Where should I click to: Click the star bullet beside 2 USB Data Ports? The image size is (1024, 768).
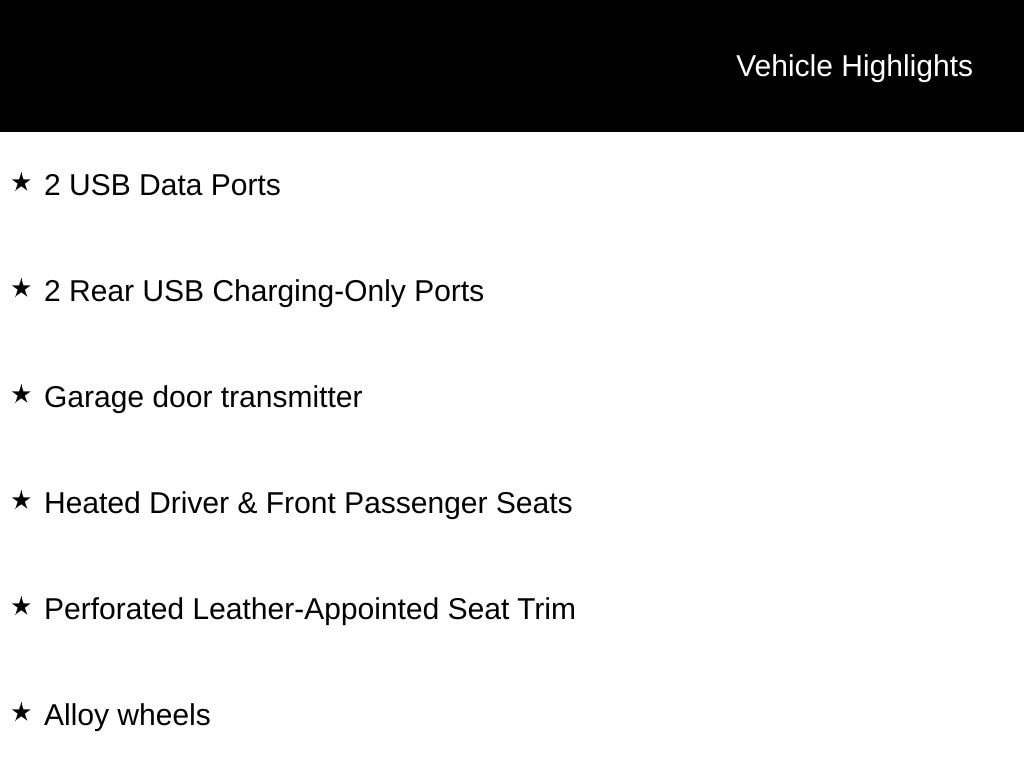(21, 182)
